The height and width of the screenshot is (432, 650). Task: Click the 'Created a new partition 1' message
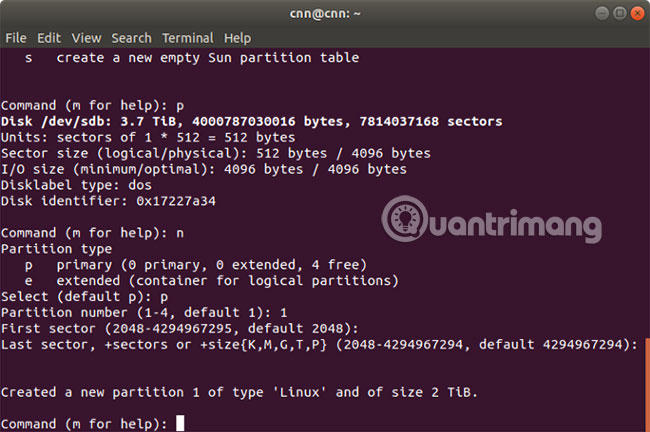[239, 391]
